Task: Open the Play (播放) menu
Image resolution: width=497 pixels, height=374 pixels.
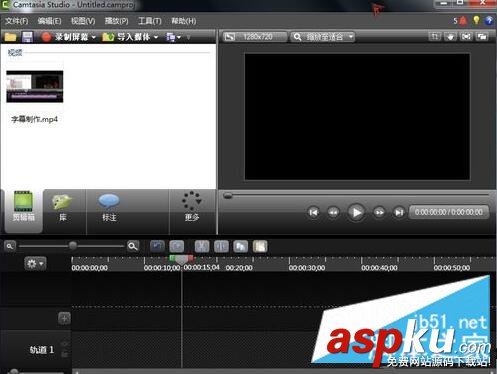Action: click(116, 21)
